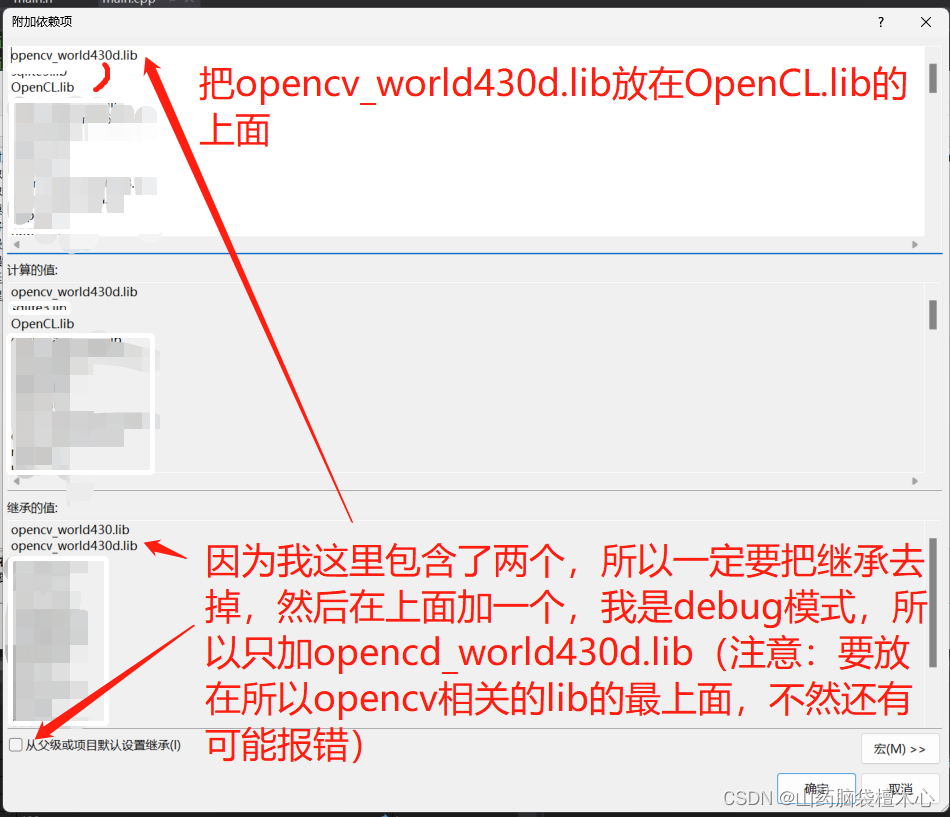This screenshot has width=950, height=817.
Task: Select OpenCL.lib line in the top edit box
Action: pos(42,87)
